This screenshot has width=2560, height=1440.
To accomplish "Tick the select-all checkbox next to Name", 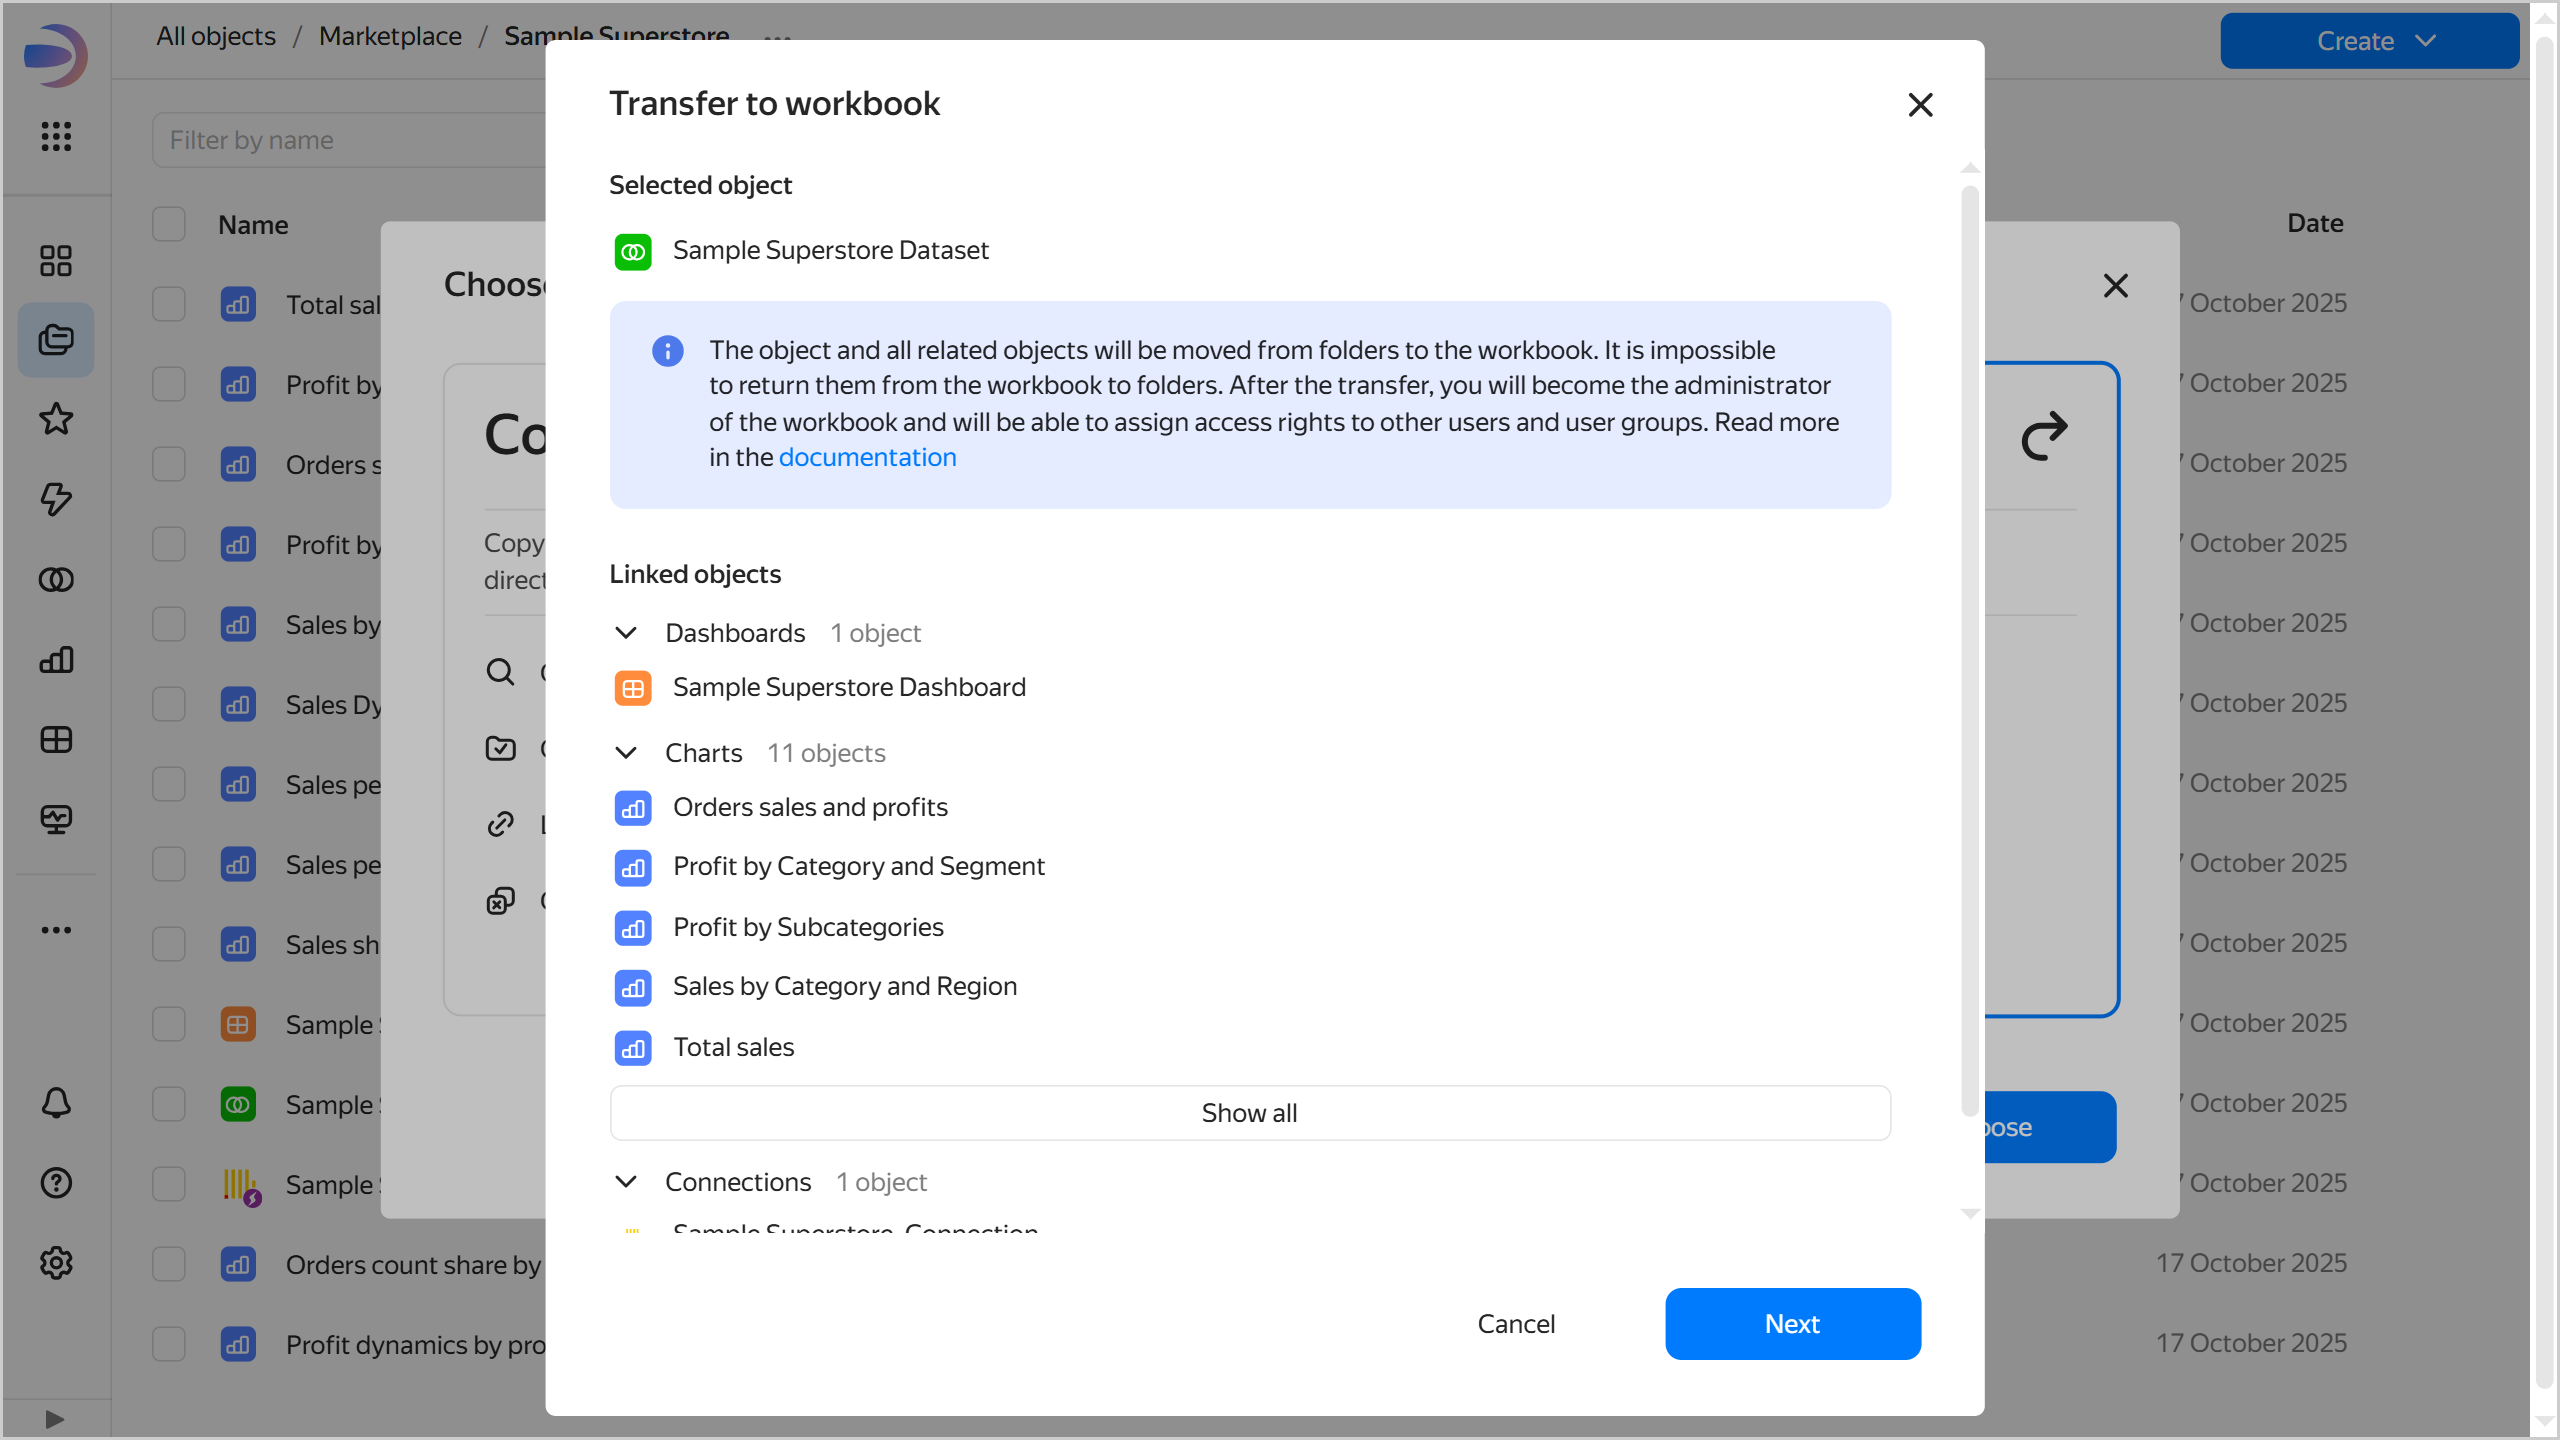I will [x=169, y=224].
